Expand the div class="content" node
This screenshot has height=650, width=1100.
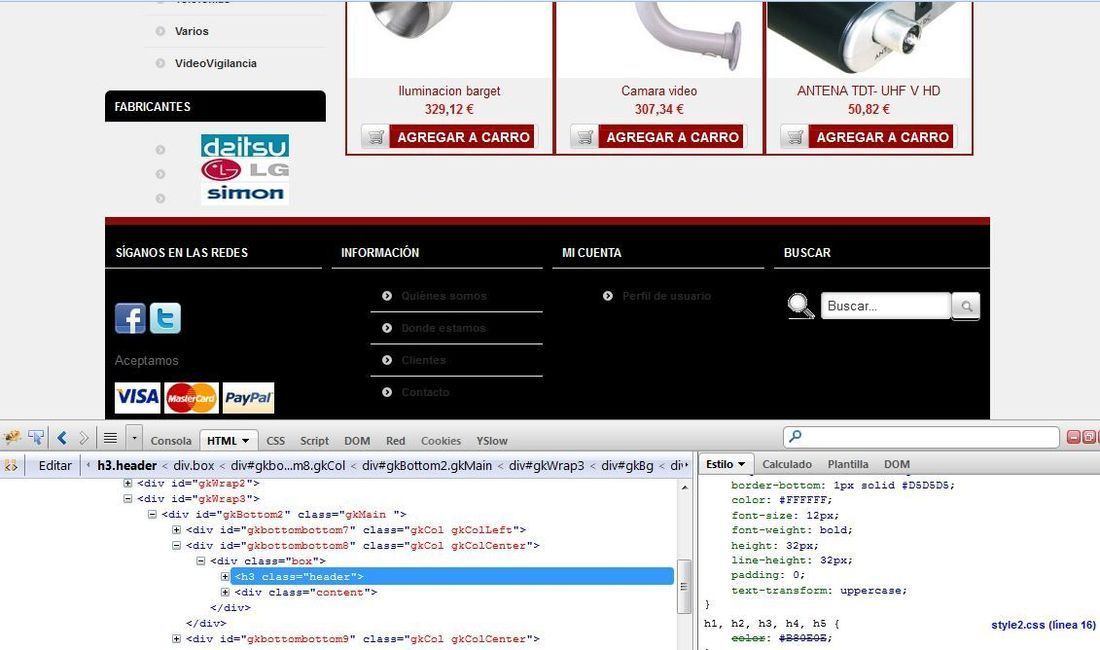[x=225, y=592]
